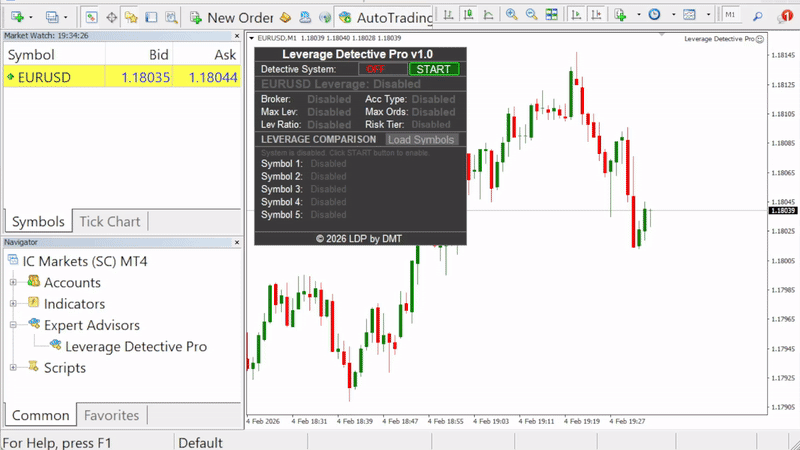The image size is (800, 450).
Task: Select IC Markets (SC) MT4 tree root
Action: click(x=85, y=261)
